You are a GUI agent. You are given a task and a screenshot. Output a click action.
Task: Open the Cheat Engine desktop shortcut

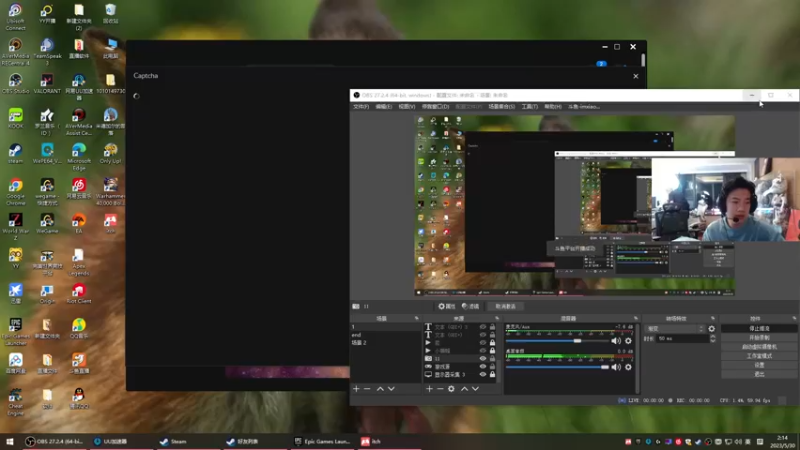(x=15, y=402)
